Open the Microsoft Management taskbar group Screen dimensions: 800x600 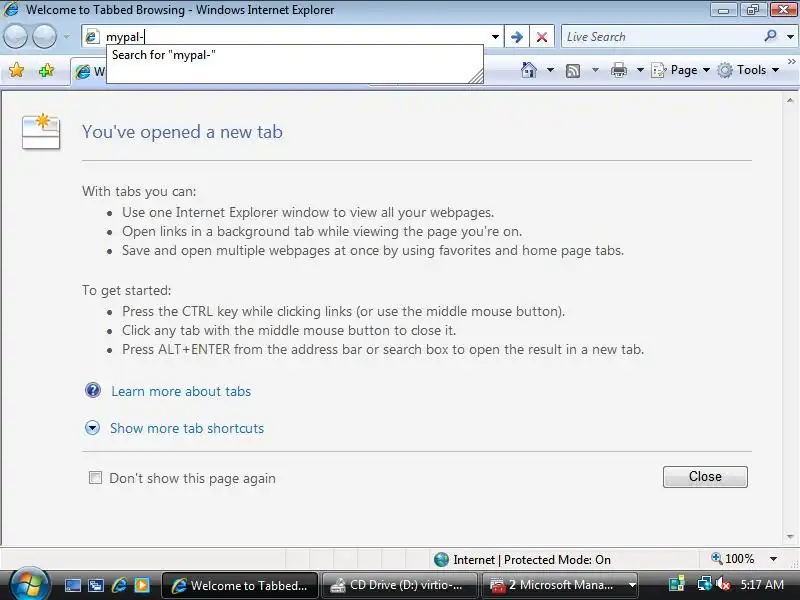coord(560,585)
